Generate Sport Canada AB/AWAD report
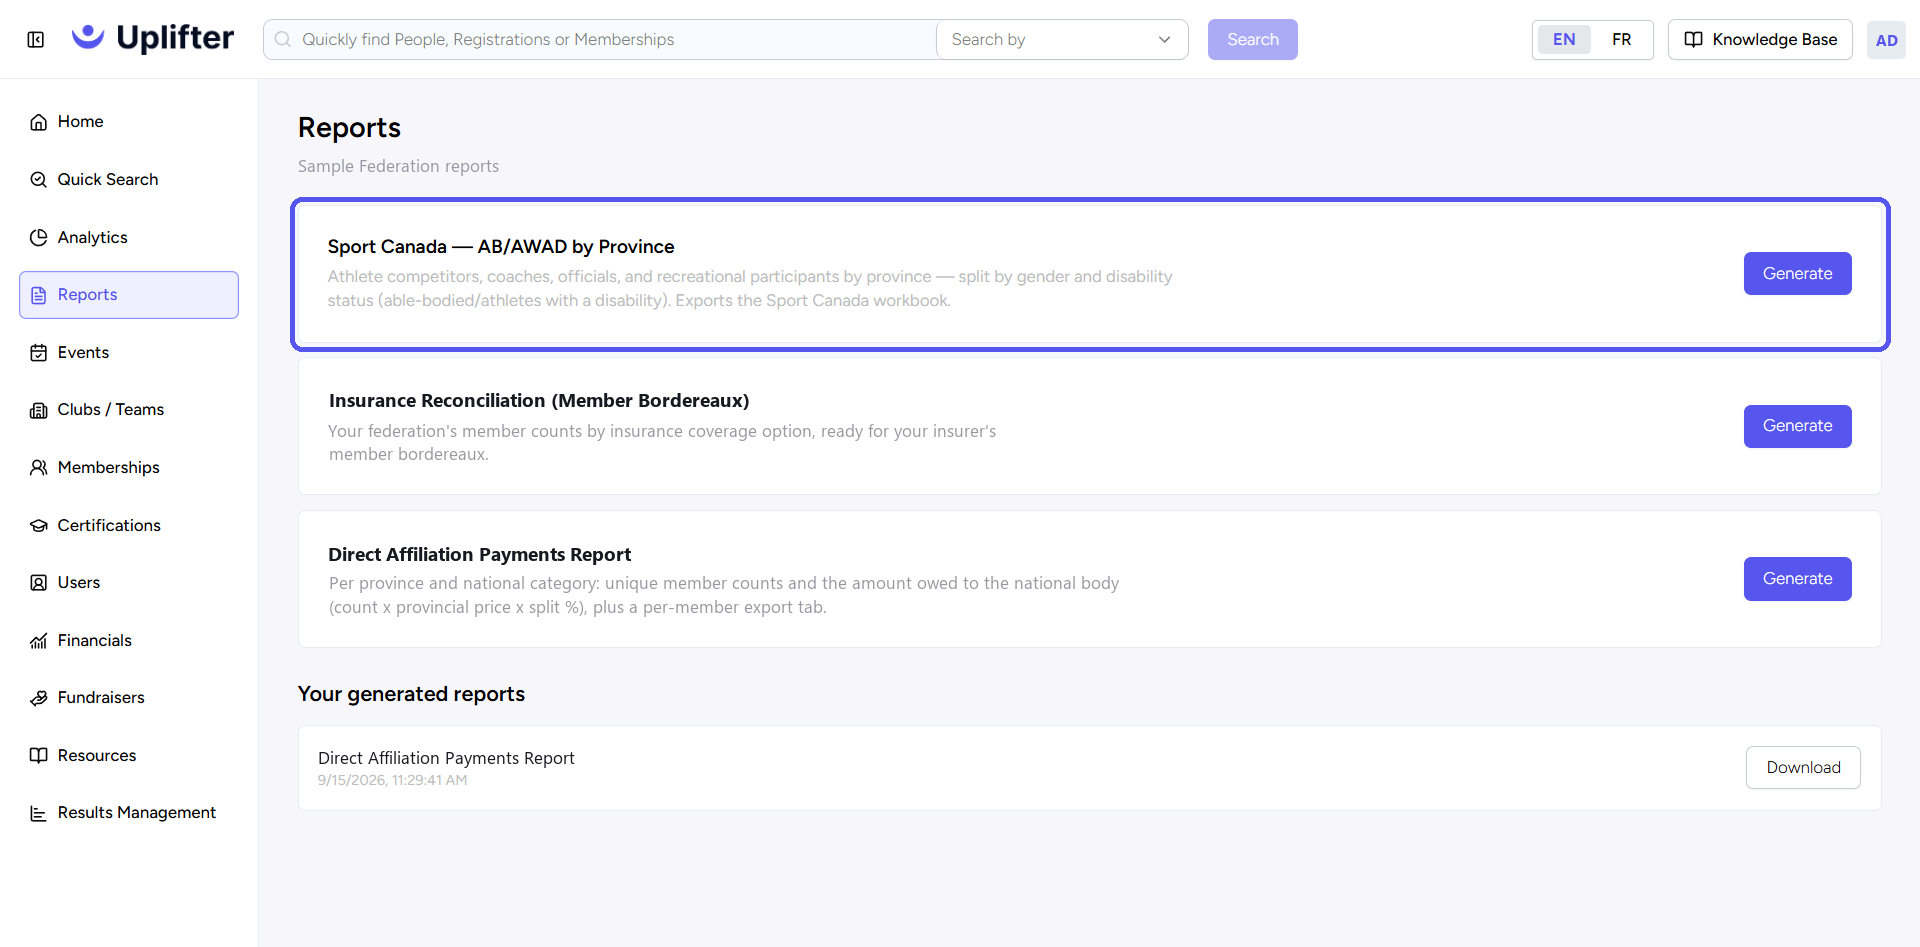This screenshot has width=1920, height=947. (1797, 274)
